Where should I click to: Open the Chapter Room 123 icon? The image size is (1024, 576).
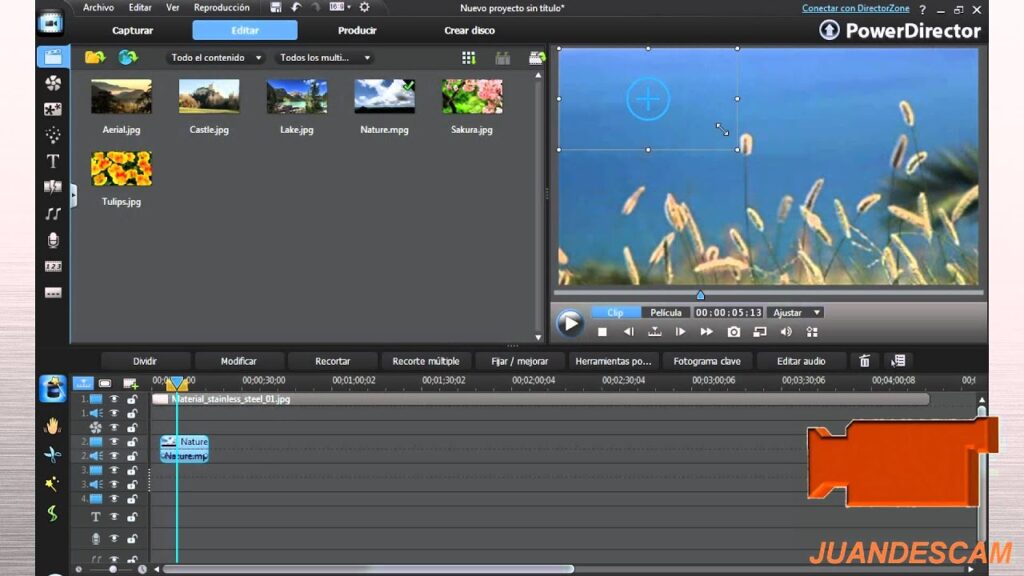coord(53,266)
